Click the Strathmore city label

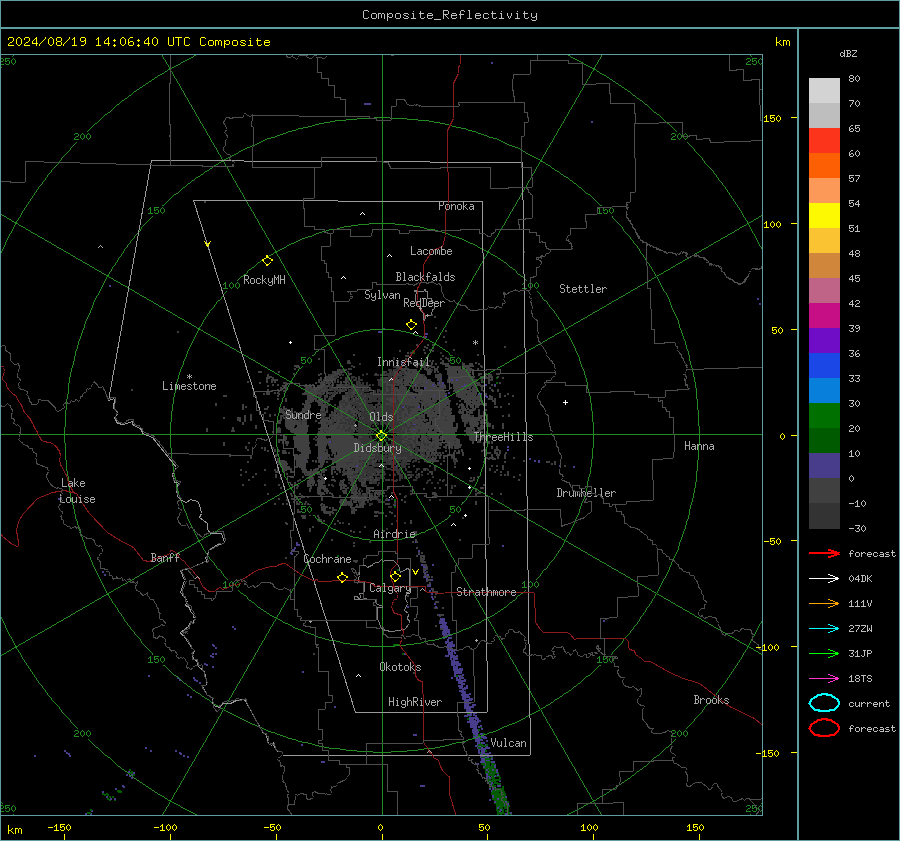pyautogui.click(x=486, y=592)
